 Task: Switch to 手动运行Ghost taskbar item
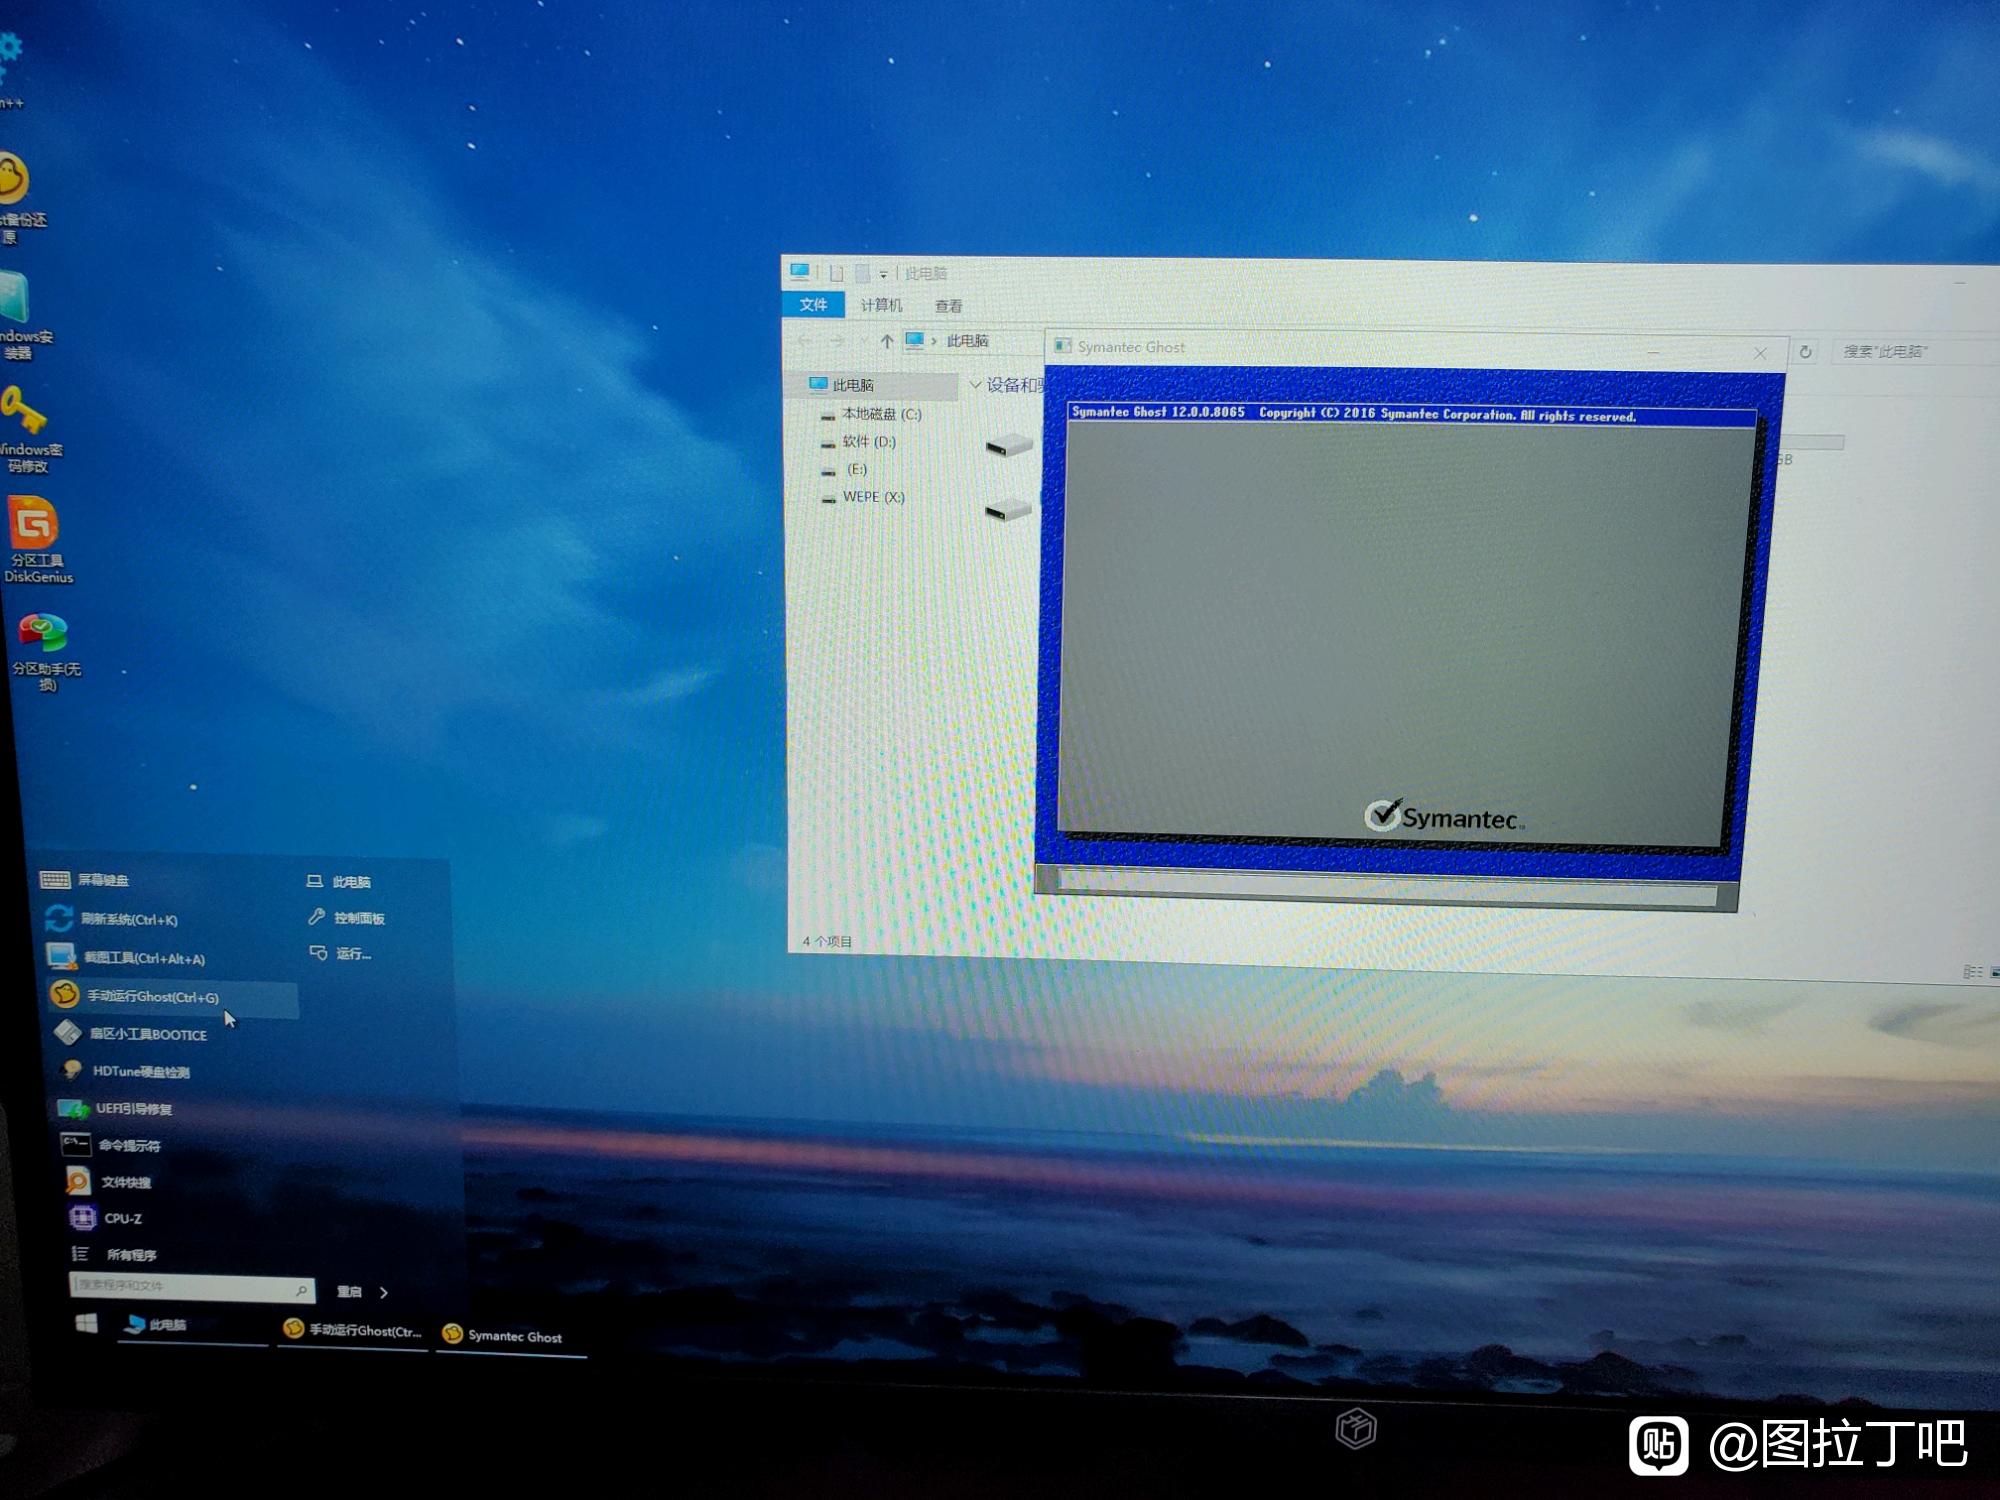[353, 1330]
